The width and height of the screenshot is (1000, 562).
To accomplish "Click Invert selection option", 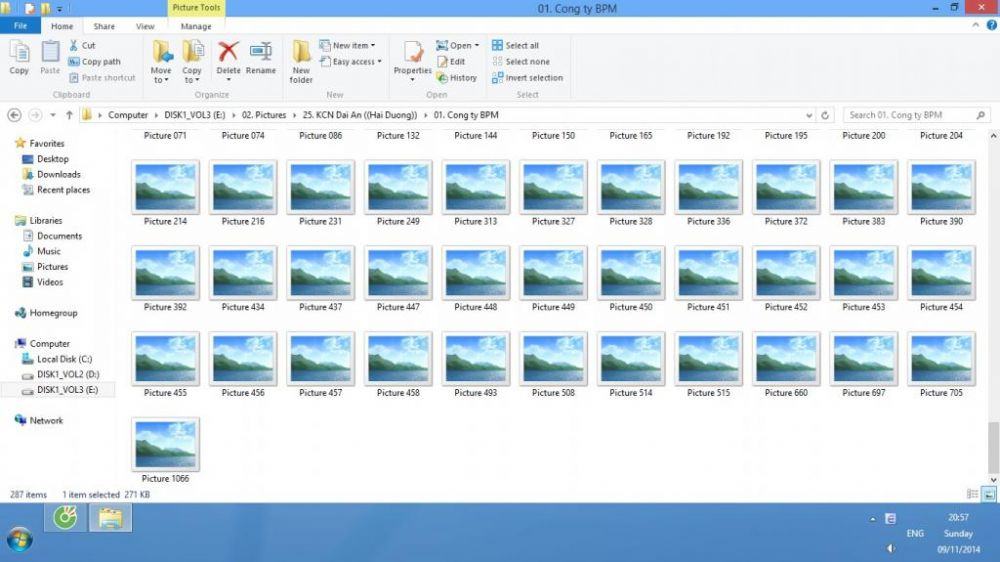I will (x=527, y=78).
